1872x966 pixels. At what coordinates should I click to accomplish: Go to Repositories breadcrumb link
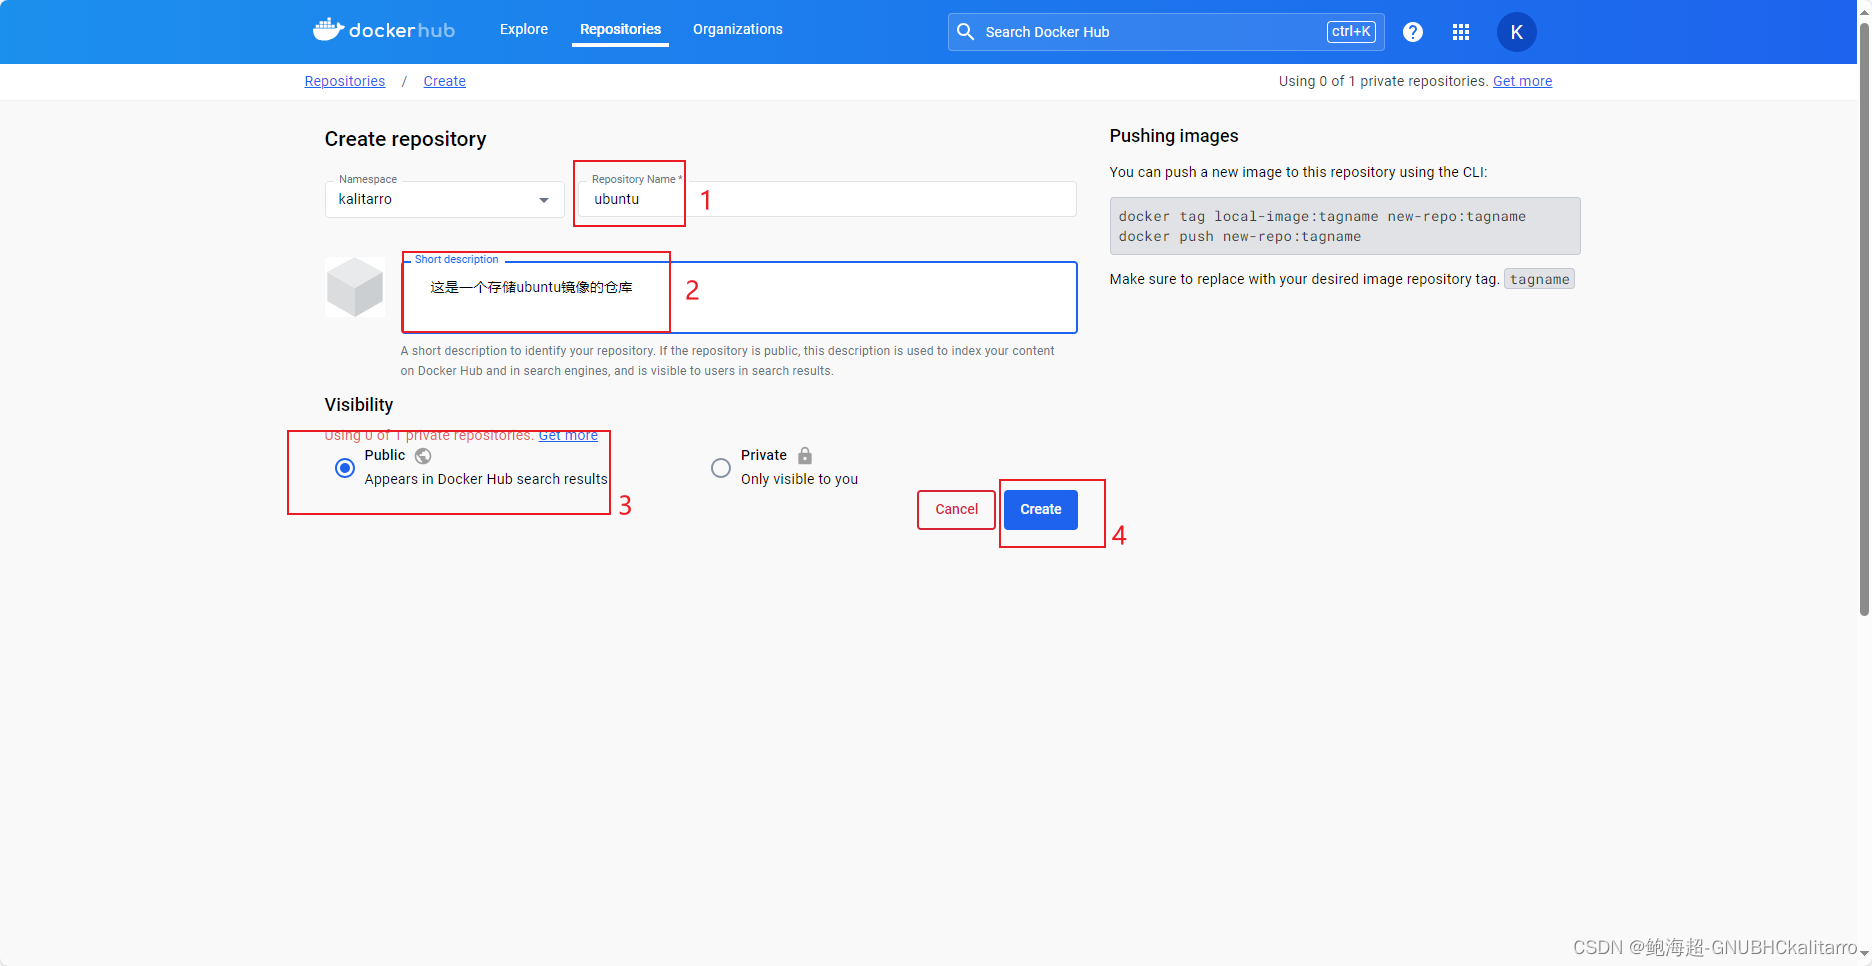point(345,81)
